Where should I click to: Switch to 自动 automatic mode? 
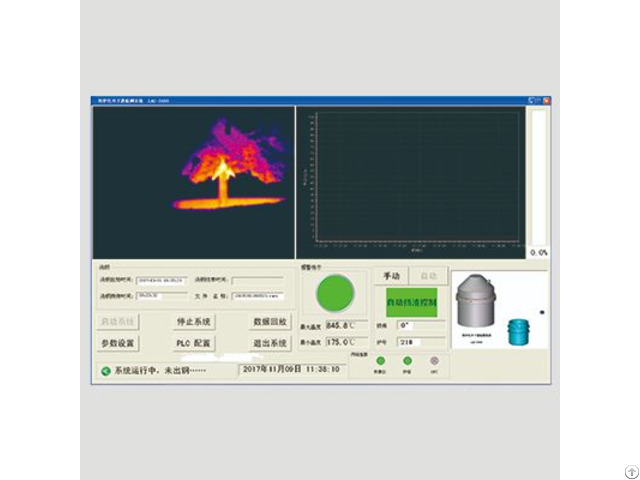(x=427, y=276)
